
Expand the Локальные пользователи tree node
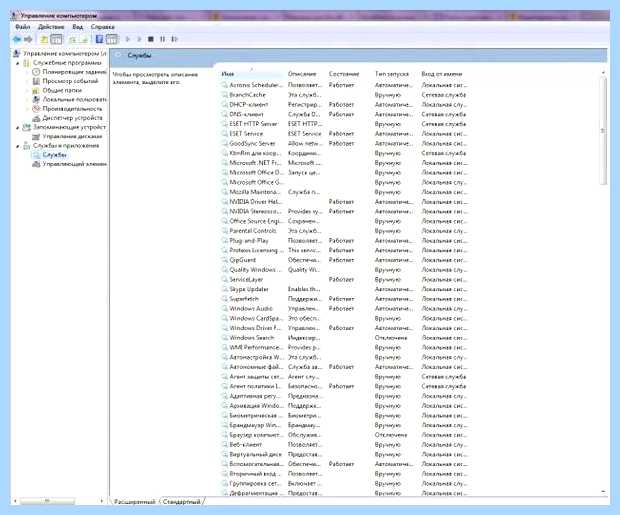27,100
